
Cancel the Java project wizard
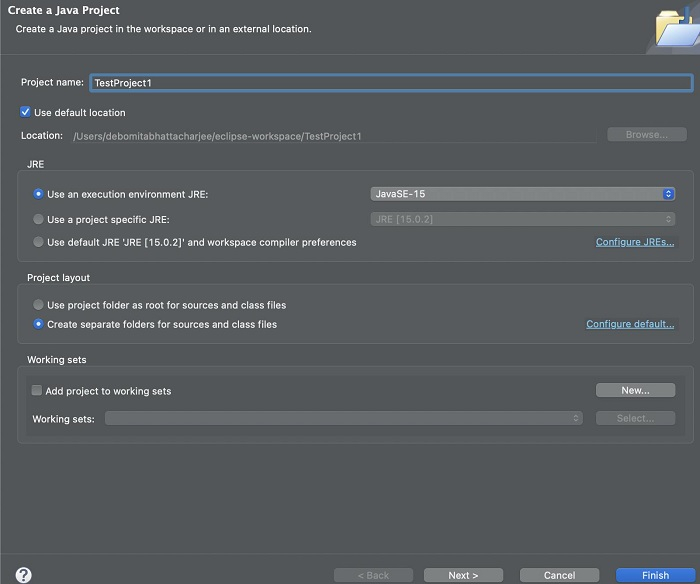tap(559, 575)
